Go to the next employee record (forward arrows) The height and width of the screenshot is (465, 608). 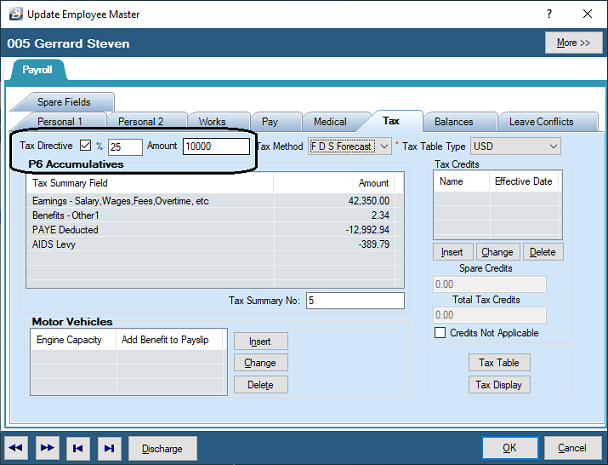pyautogui.click(x=47, y=448)
